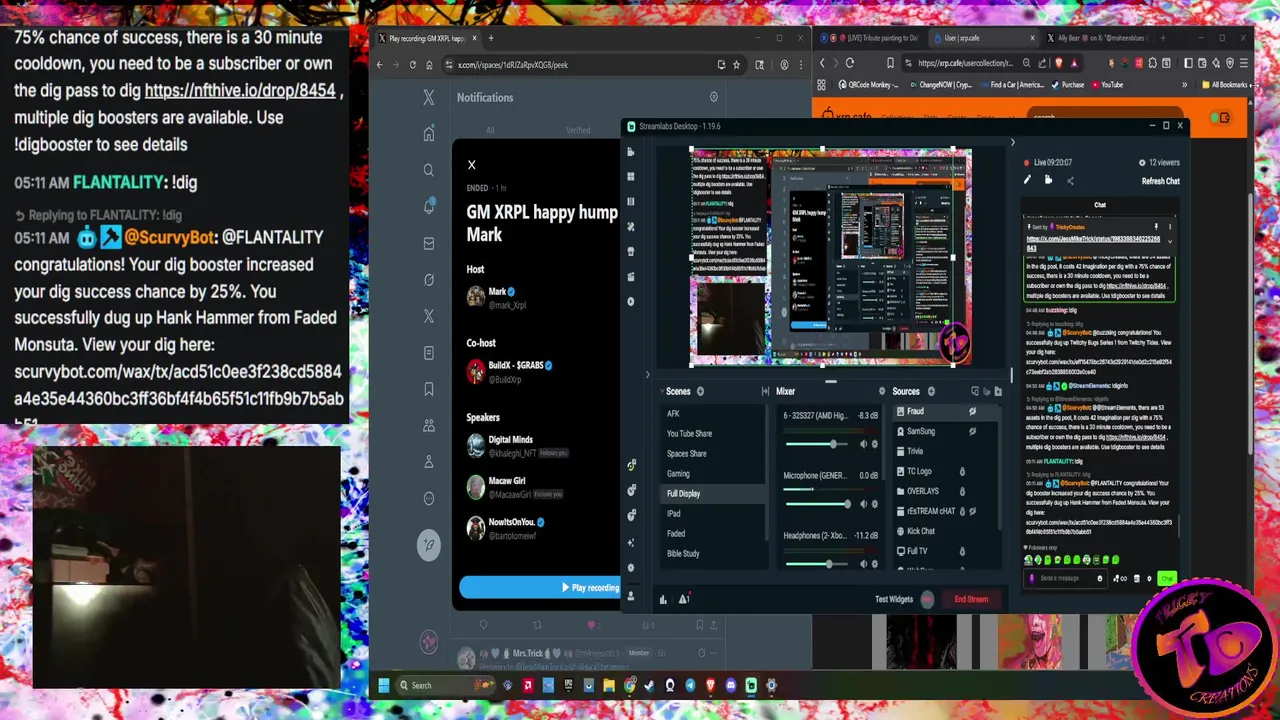Open settings gear for Headphones mixer channel
The width and height of the screenshot is (1280, 720).
tap(875, 563)
